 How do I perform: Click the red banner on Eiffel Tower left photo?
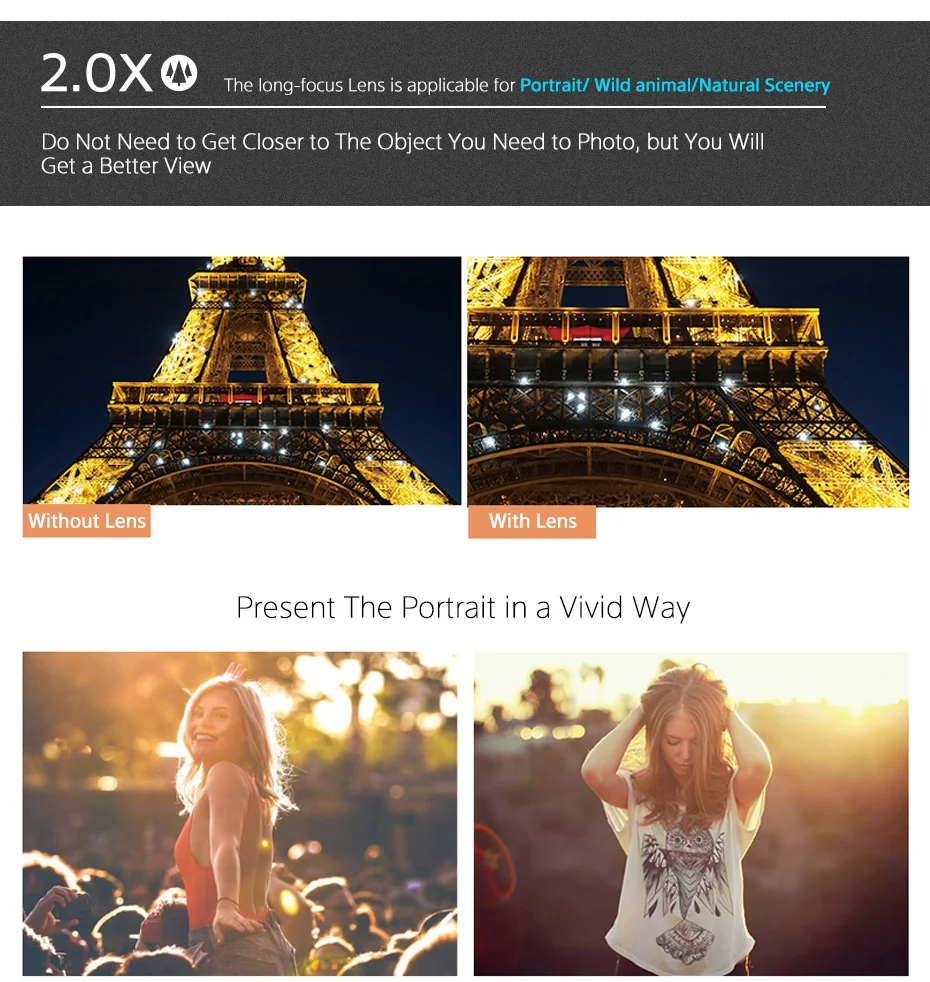(242, 396)
